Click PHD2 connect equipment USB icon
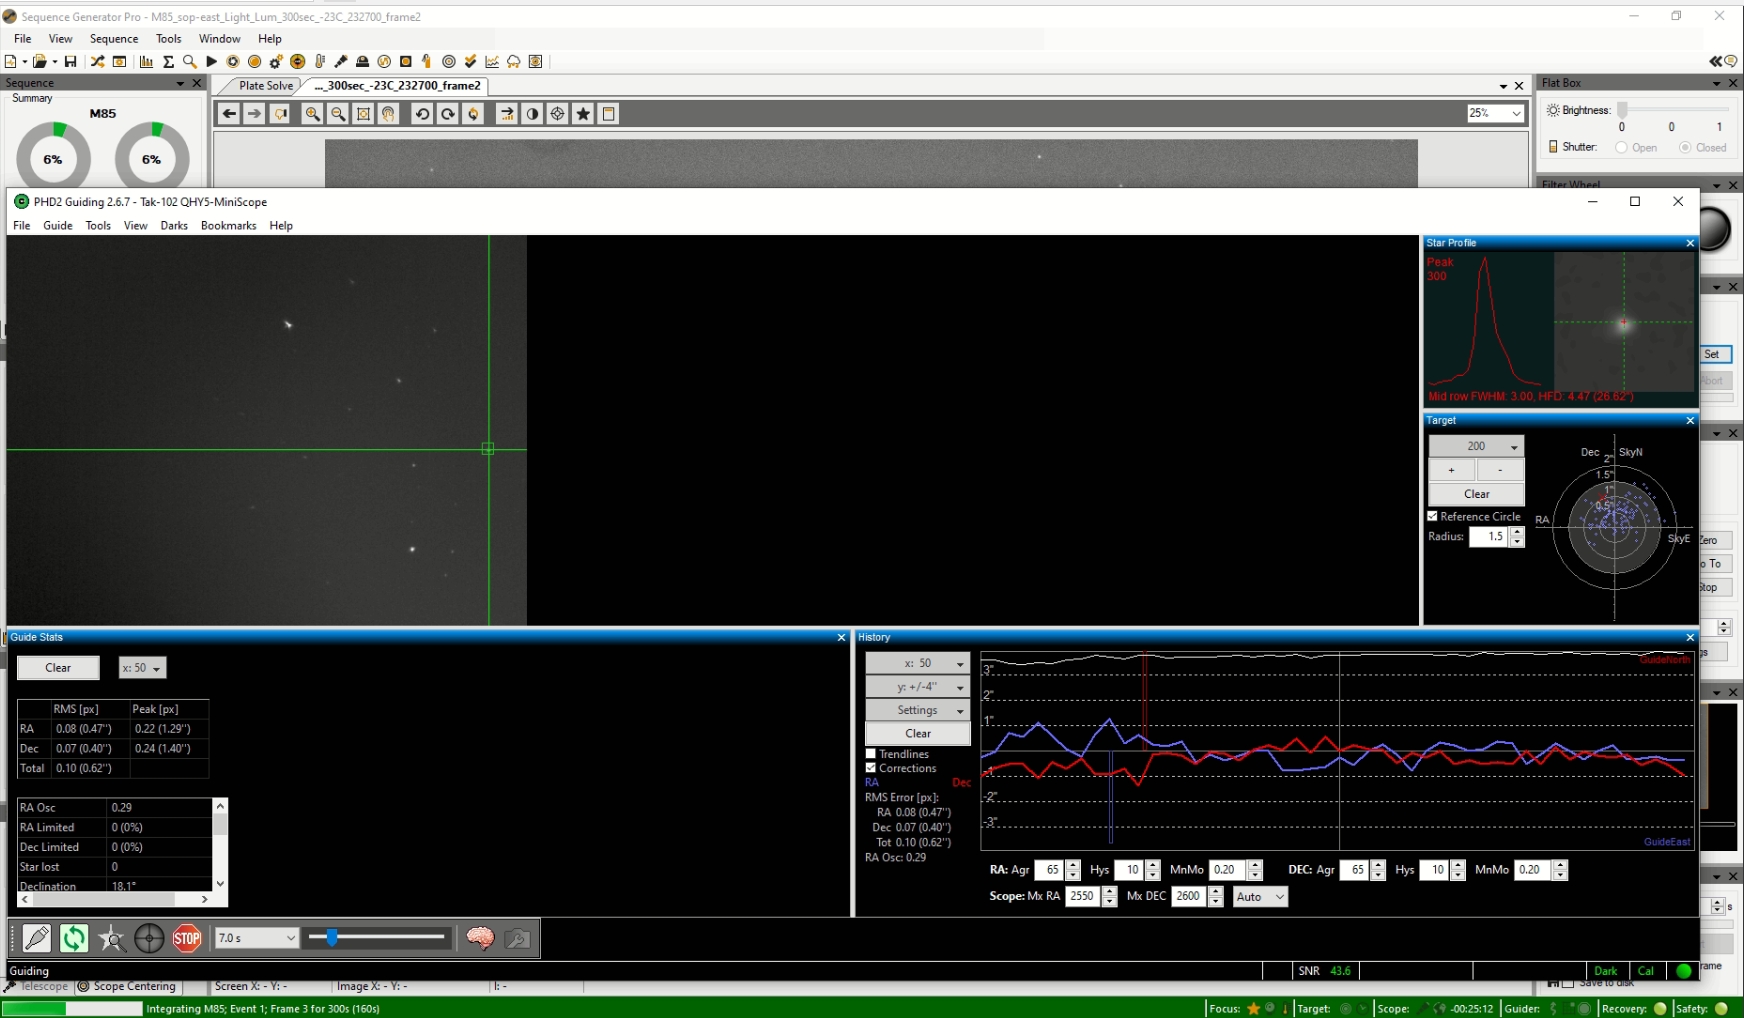This screenshot has width=1744, height=1018. coord(37,938)
